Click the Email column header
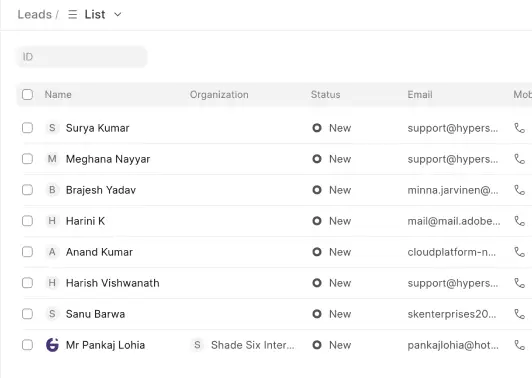Viewport: 532px width, 378px height. pos(420,94)
